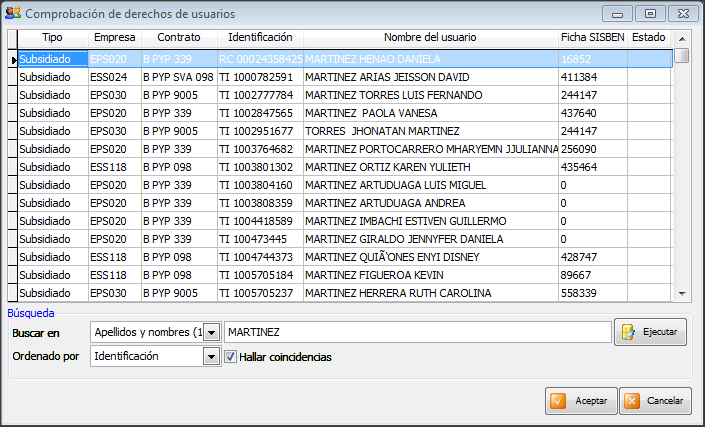Click identification cell TI 1002777784

click(x=260, y=95)
